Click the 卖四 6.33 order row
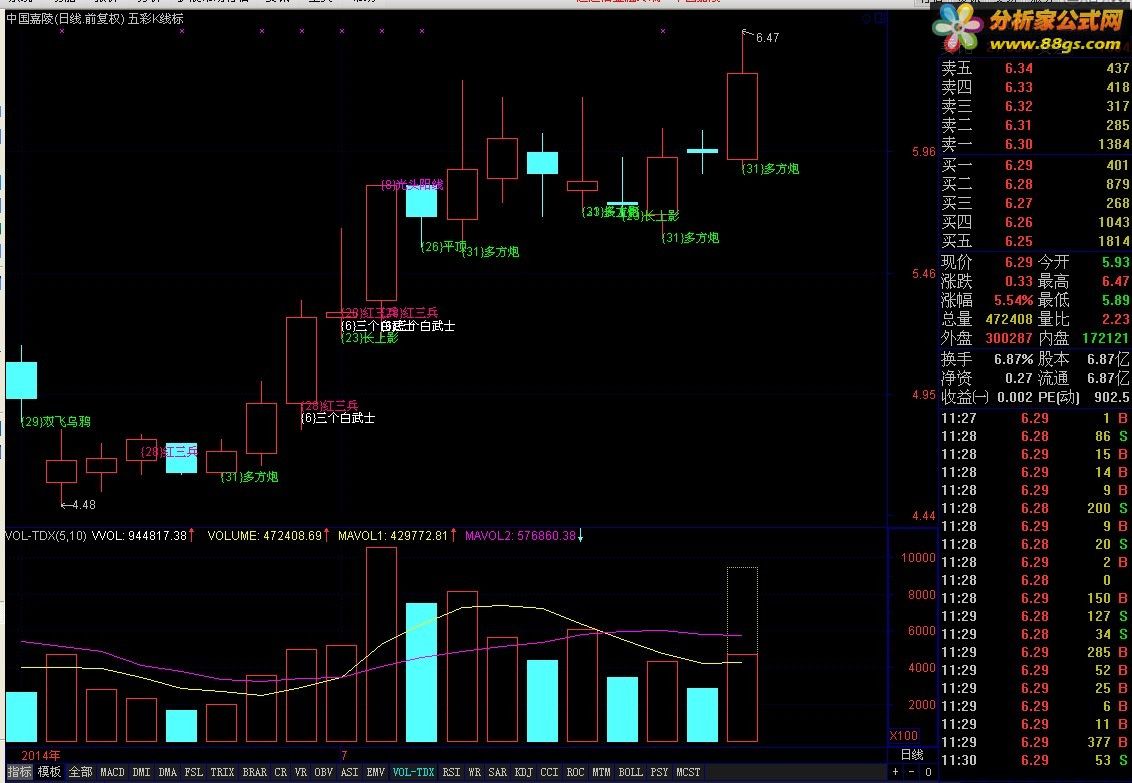 (1035, 87)
